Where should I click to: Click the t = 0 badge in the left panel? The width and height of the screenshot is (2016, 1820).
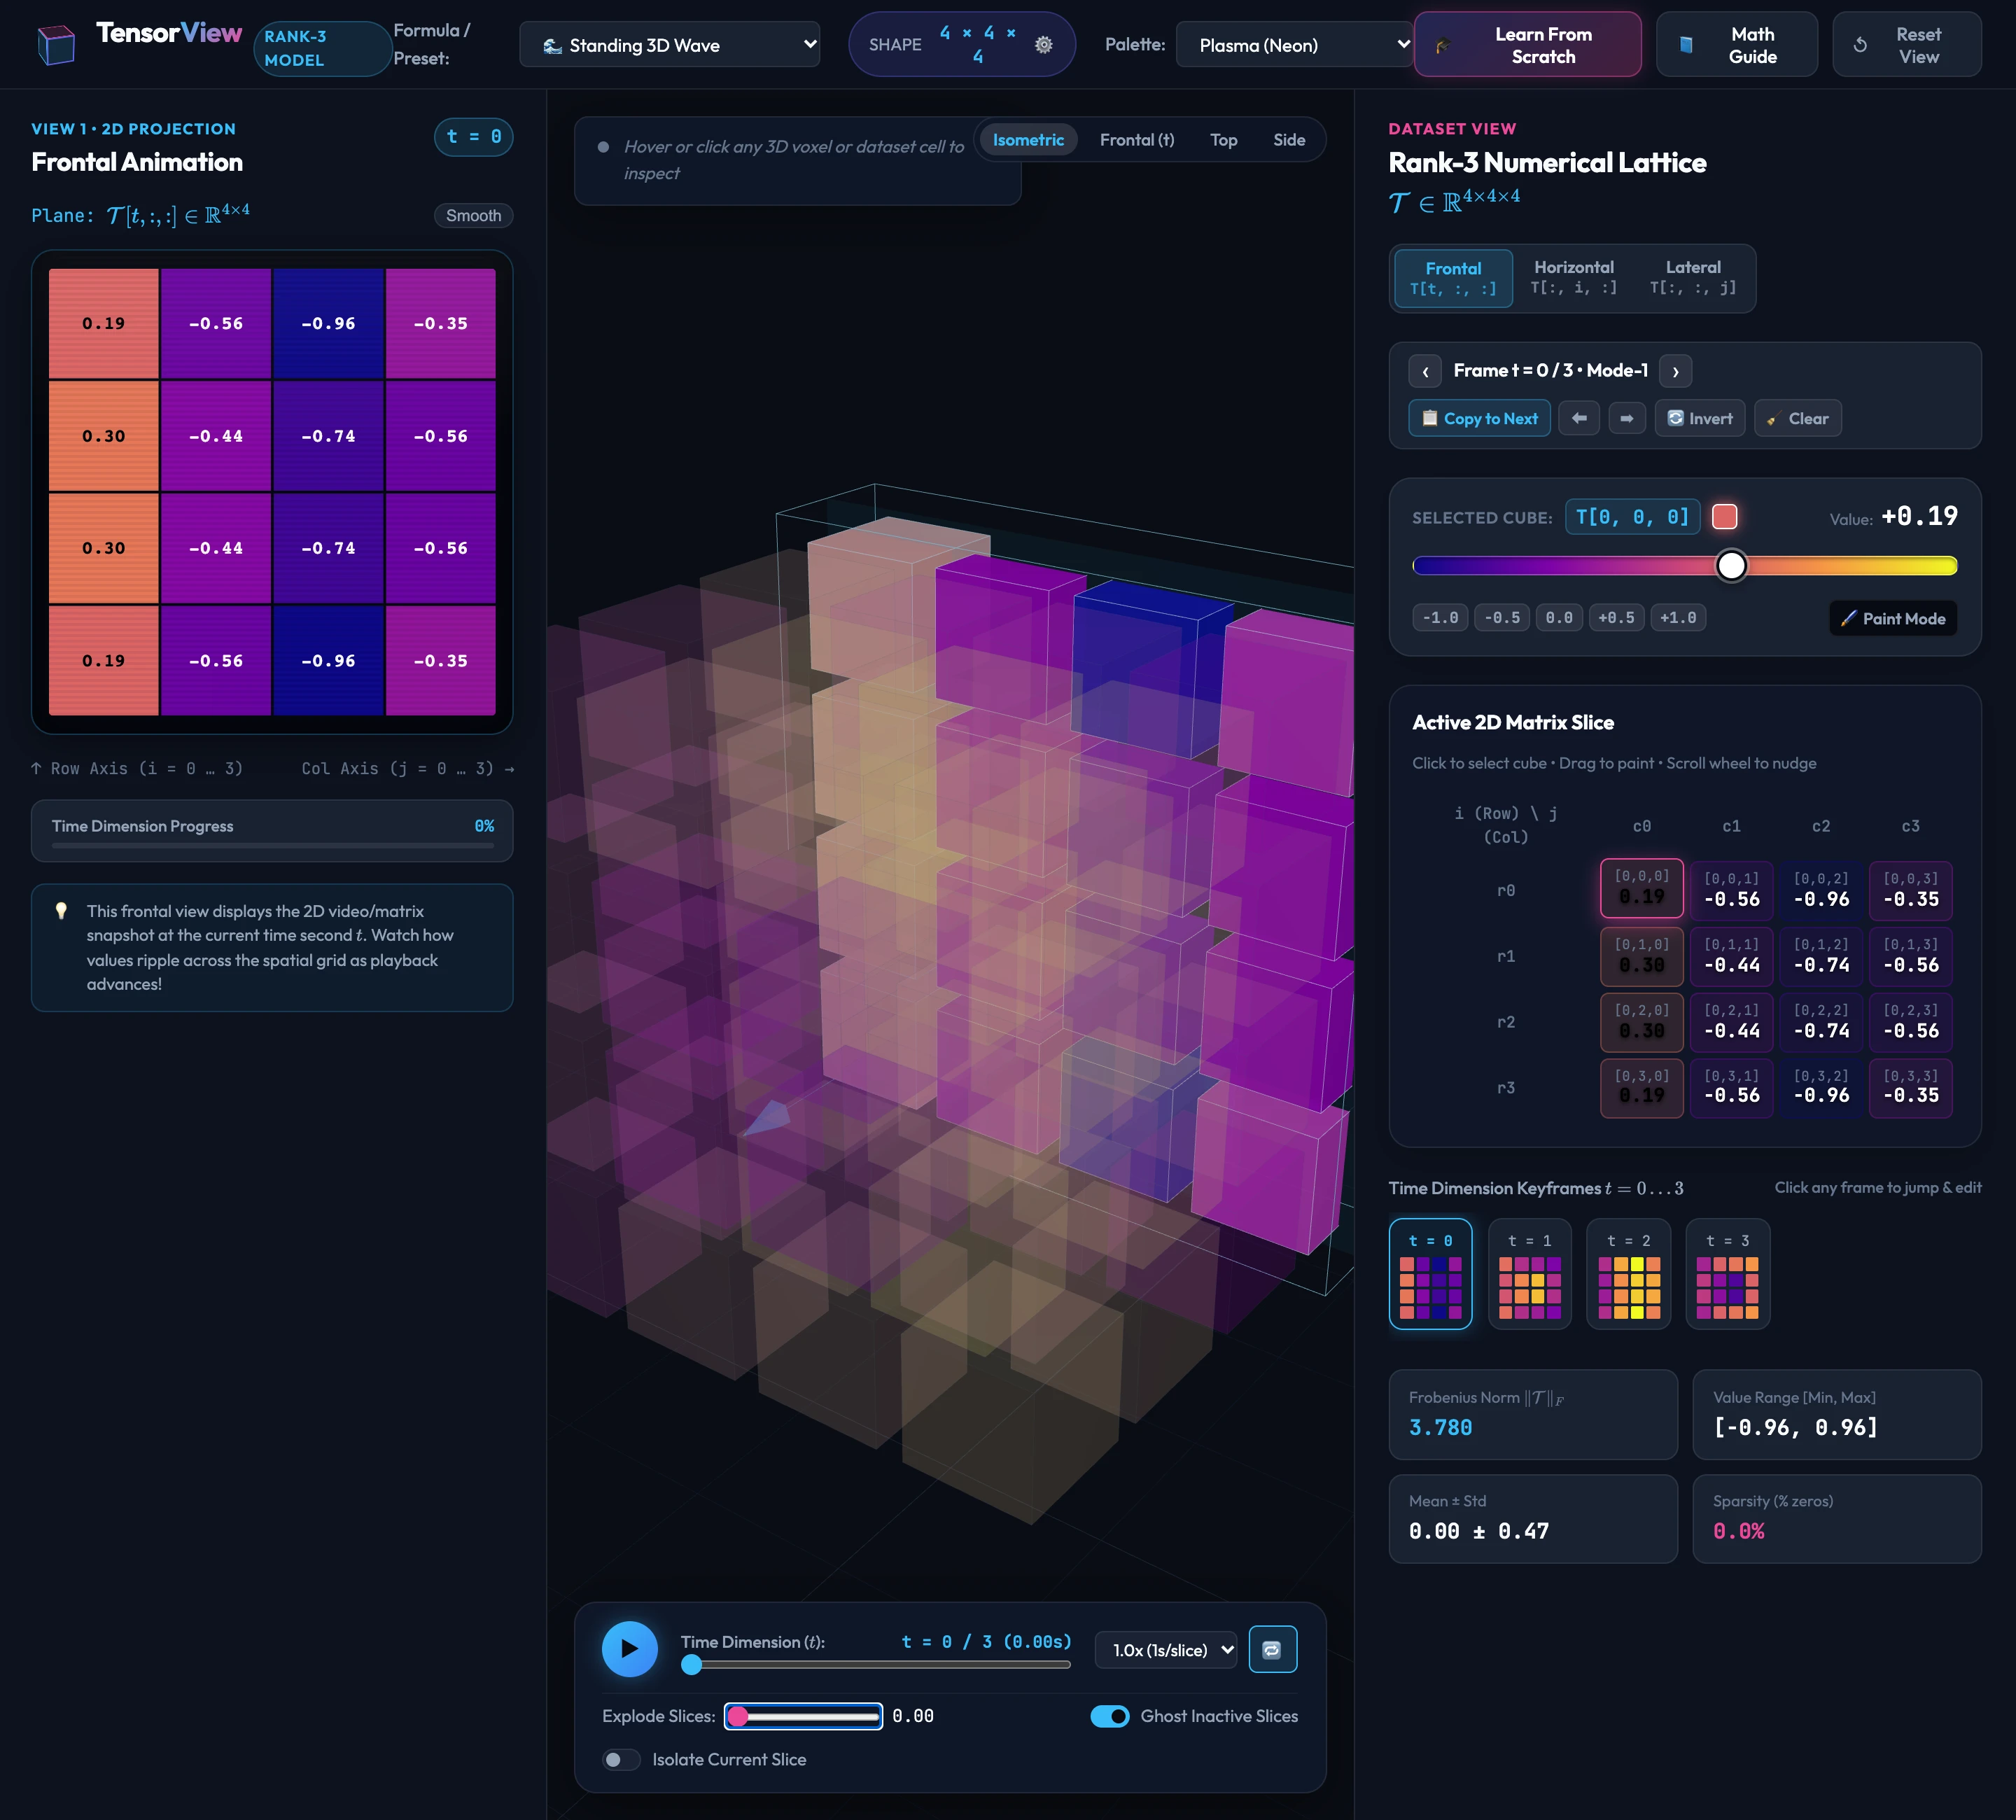(473, 137)
